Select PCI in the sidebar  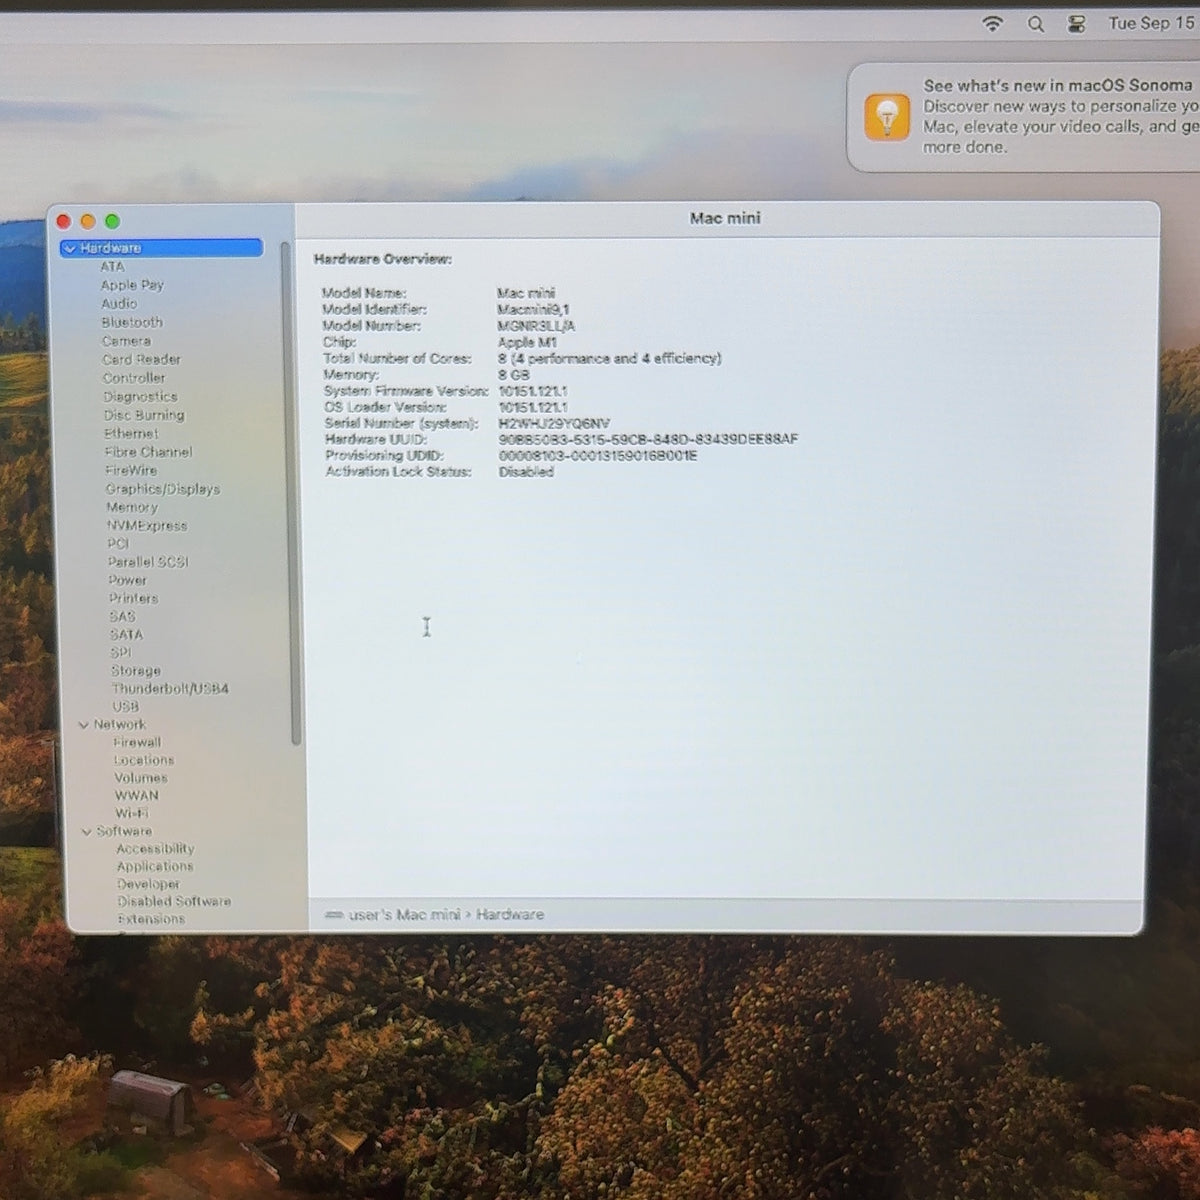(118, 544)
